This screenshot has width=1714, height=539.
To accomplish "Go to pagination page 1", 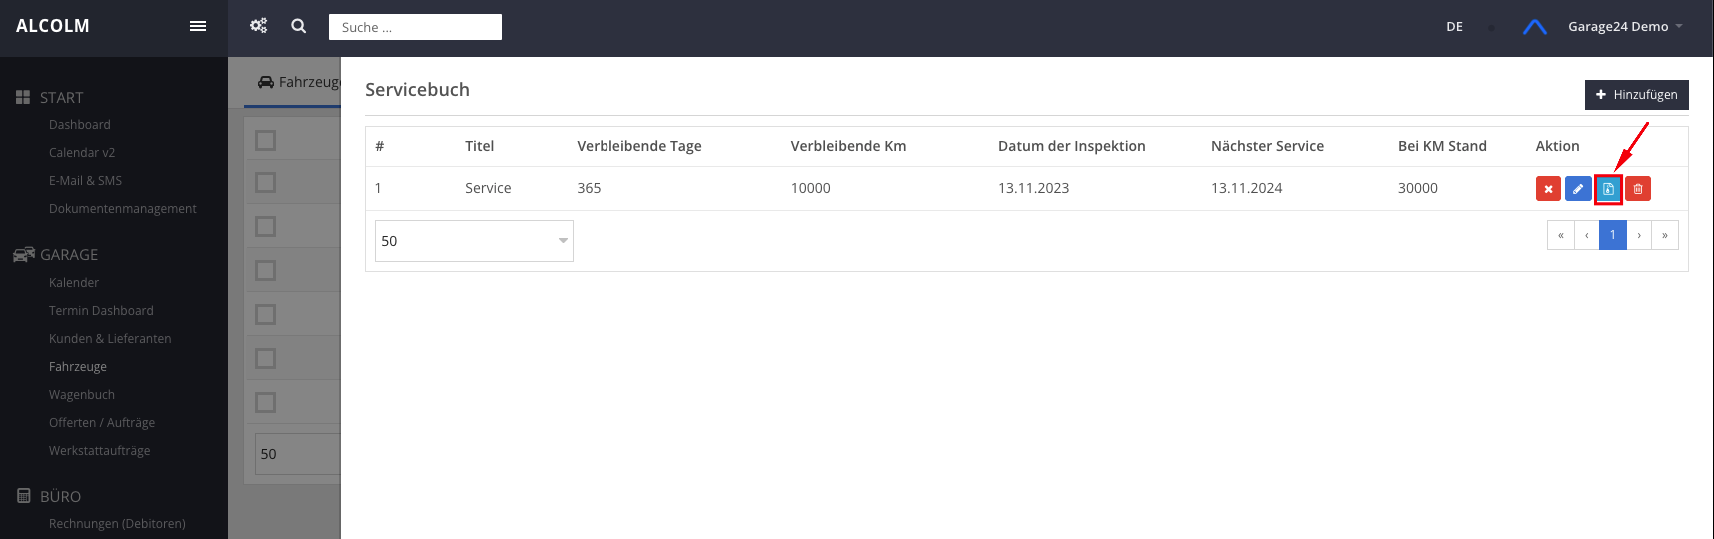I will tap(1612, 235).
